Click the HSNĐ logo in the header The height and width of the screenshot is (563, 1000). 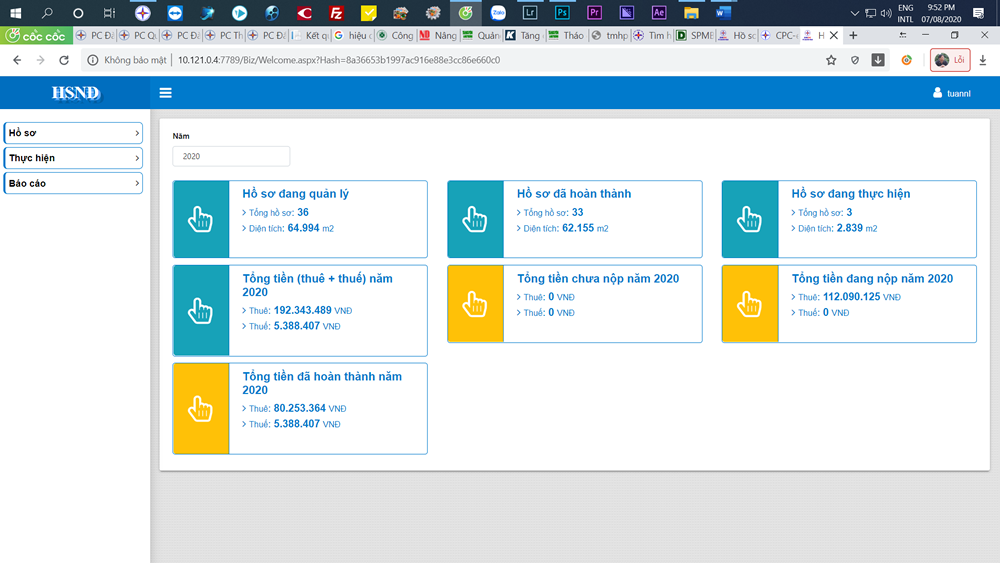point(75,93)
